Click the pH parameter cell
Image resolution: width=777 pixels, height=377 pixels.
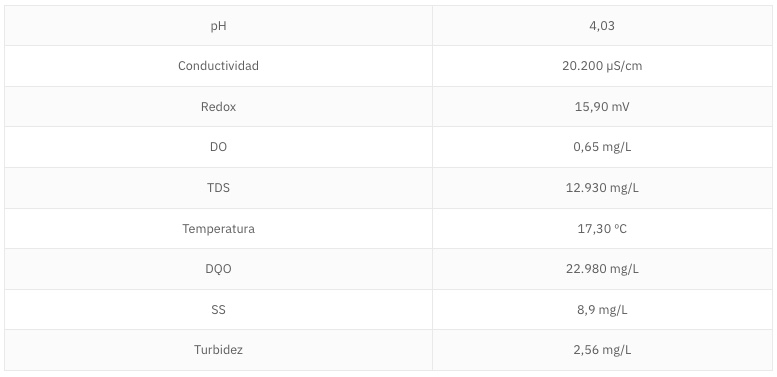219,26
